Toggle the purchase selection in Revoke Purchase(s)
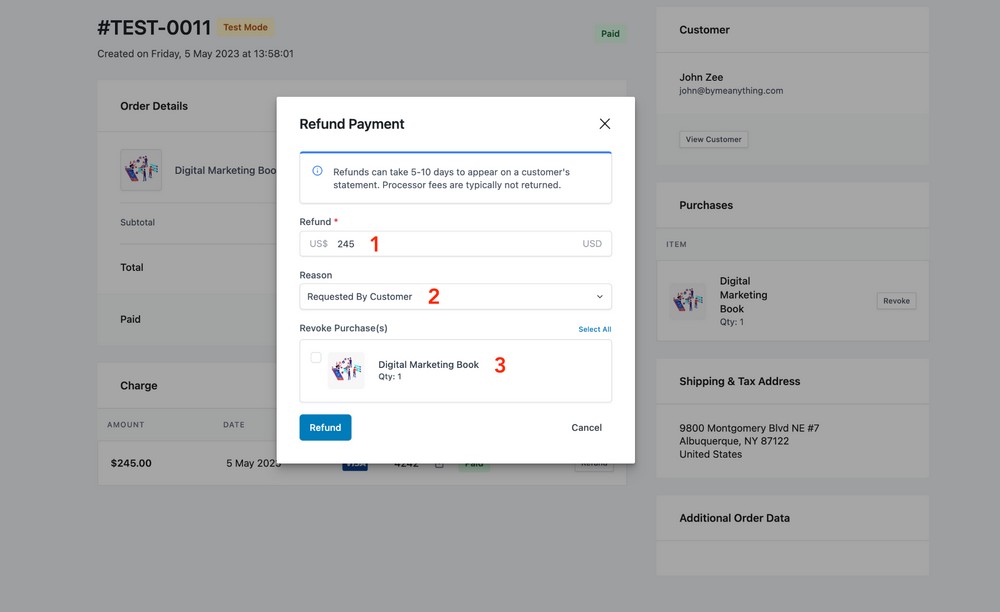1000x612 pixels. point(316,357)
